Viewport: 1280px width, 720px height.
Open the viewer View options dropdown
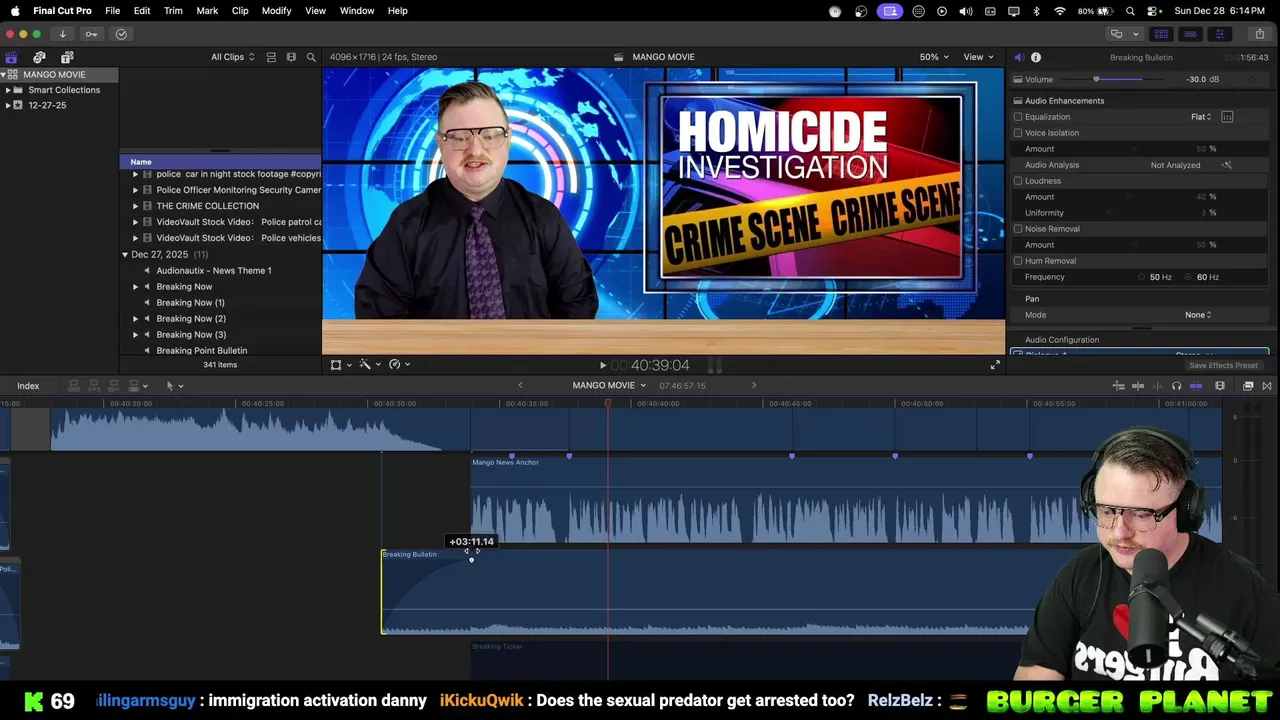pyautogui.click(x=978, y=57)
